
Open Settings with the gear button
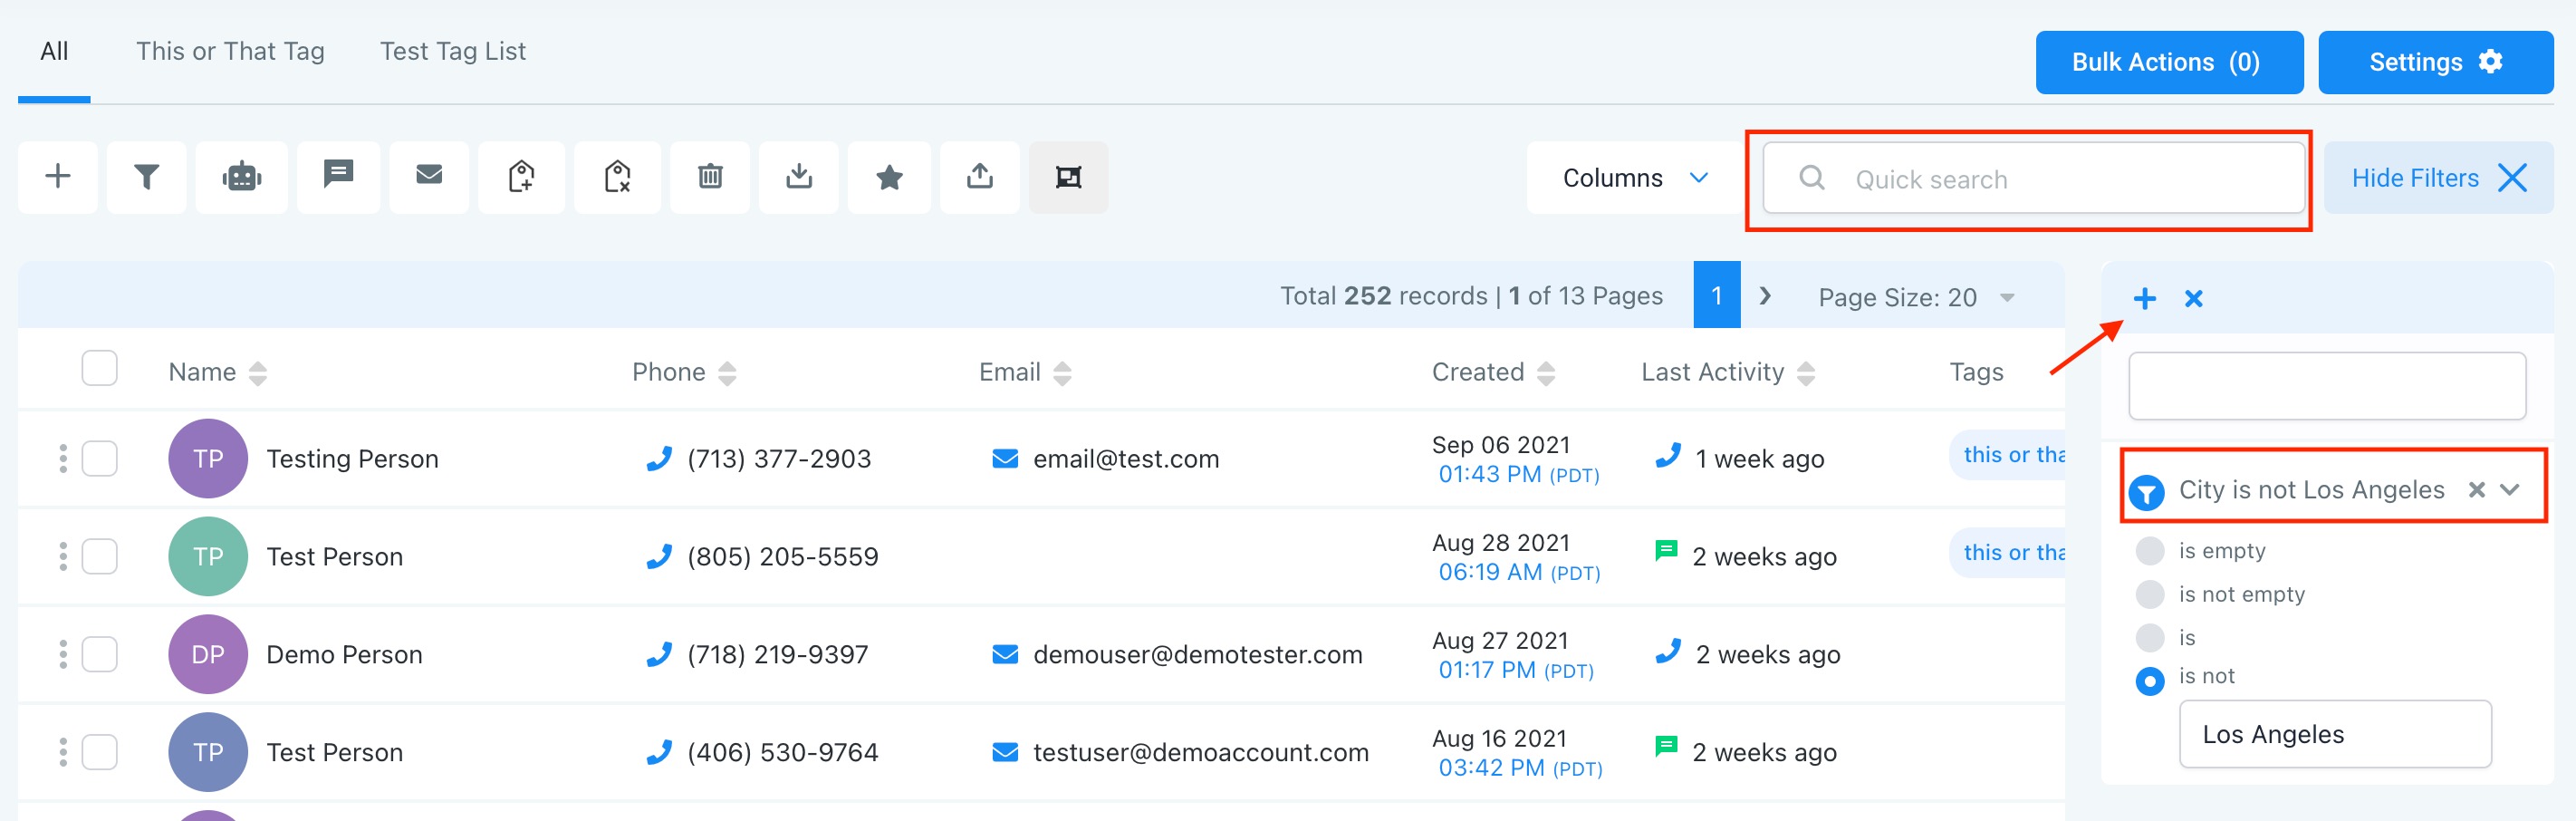pos(2436,62)
